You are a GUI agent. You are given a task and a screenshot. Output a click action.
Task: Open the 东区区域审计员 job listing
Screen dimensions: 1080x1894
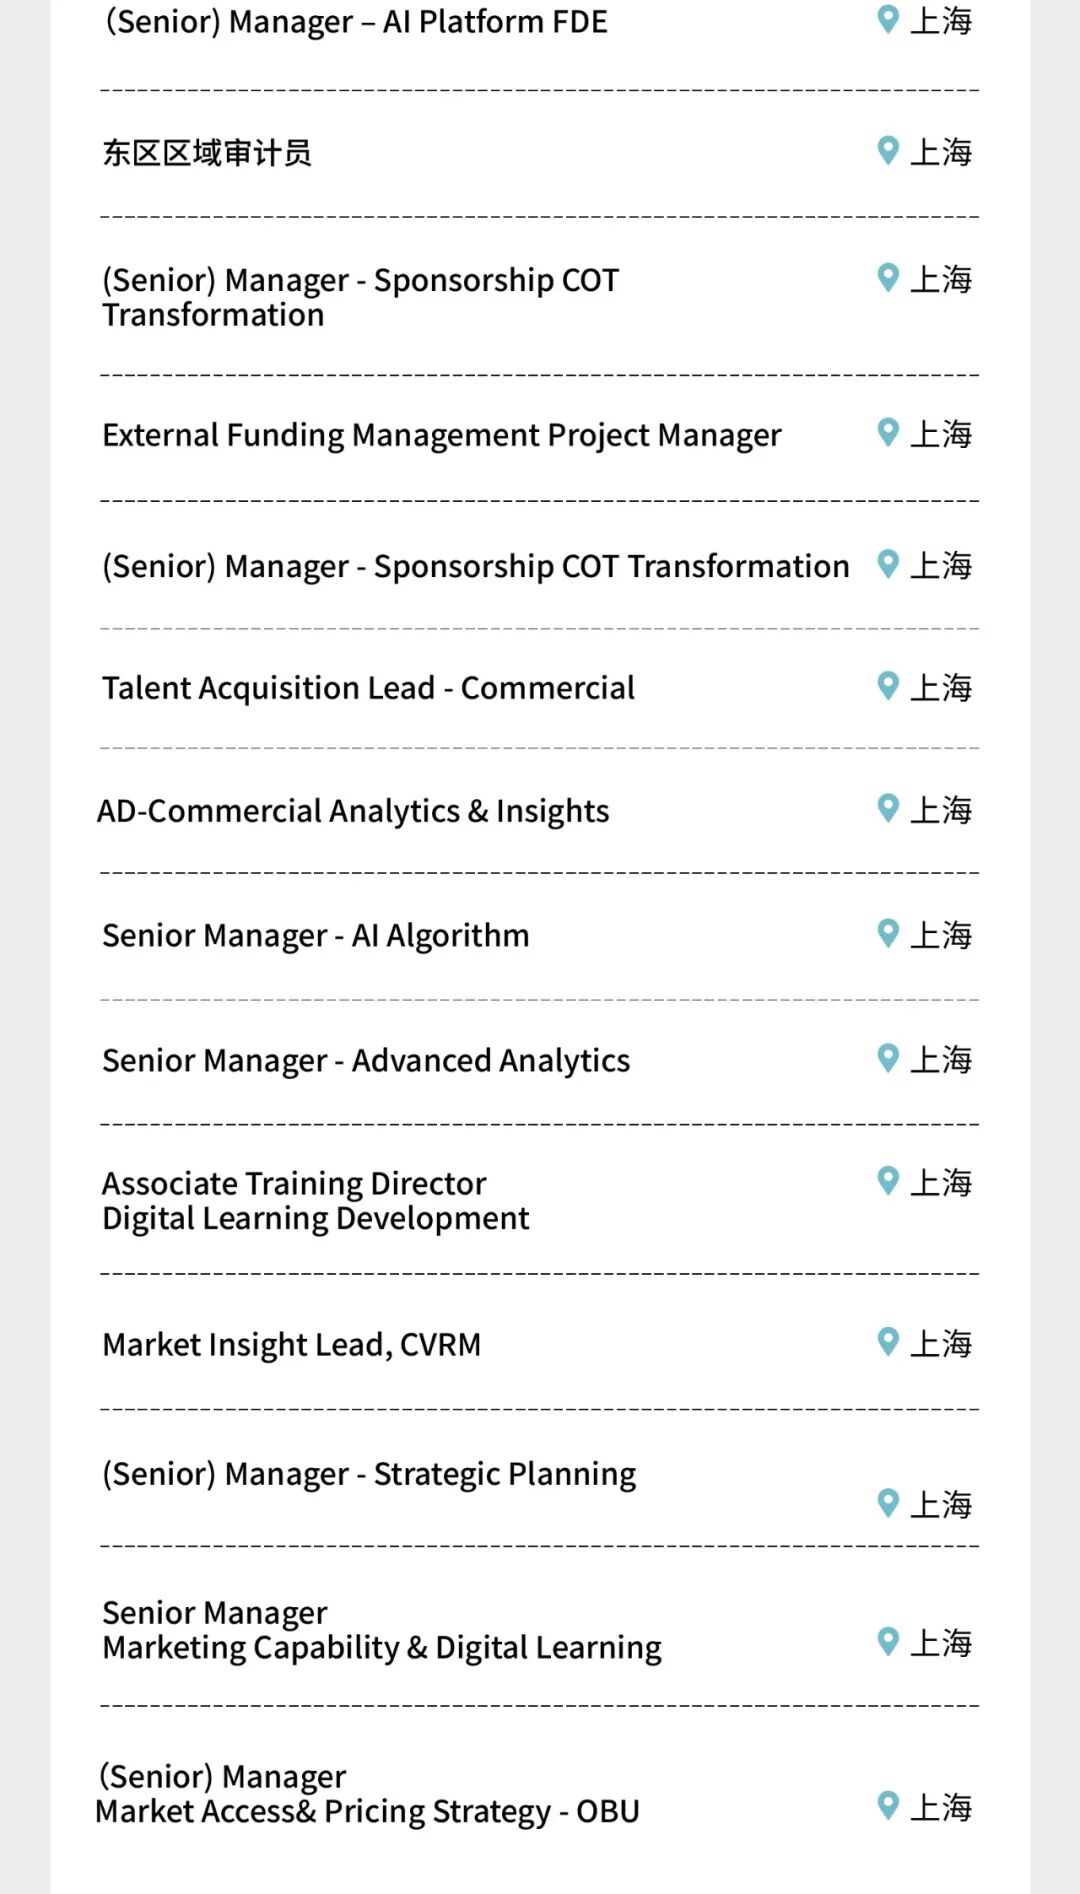(x=207, y=153)
